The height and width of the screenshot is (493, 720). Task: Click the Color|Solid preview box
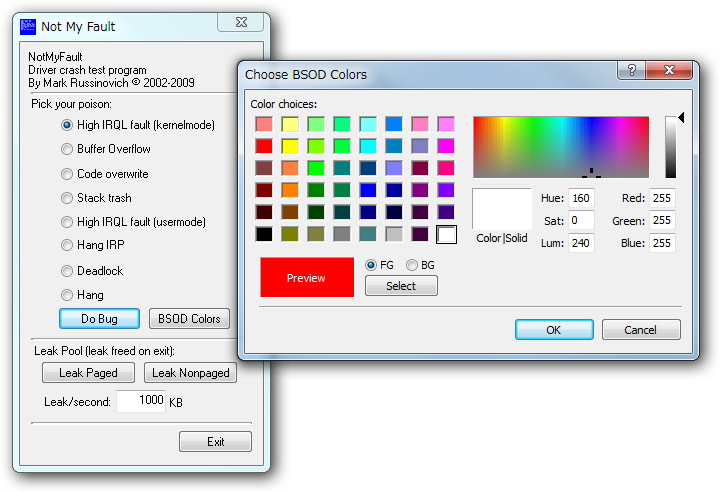(x=501, y=209)
